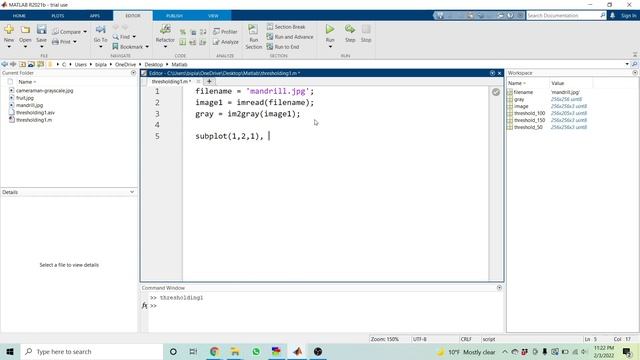Expand the Compare dropdown arrow
Viewport: 640px width, 360px height.
point(85,32)
